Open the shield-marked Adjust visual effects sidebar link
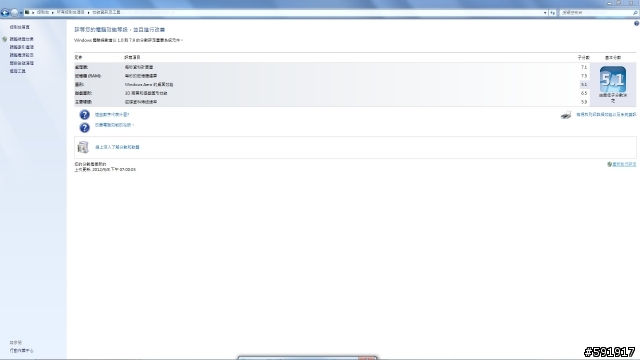The width and height of the screenshot is (640, 360). (22, 39)
